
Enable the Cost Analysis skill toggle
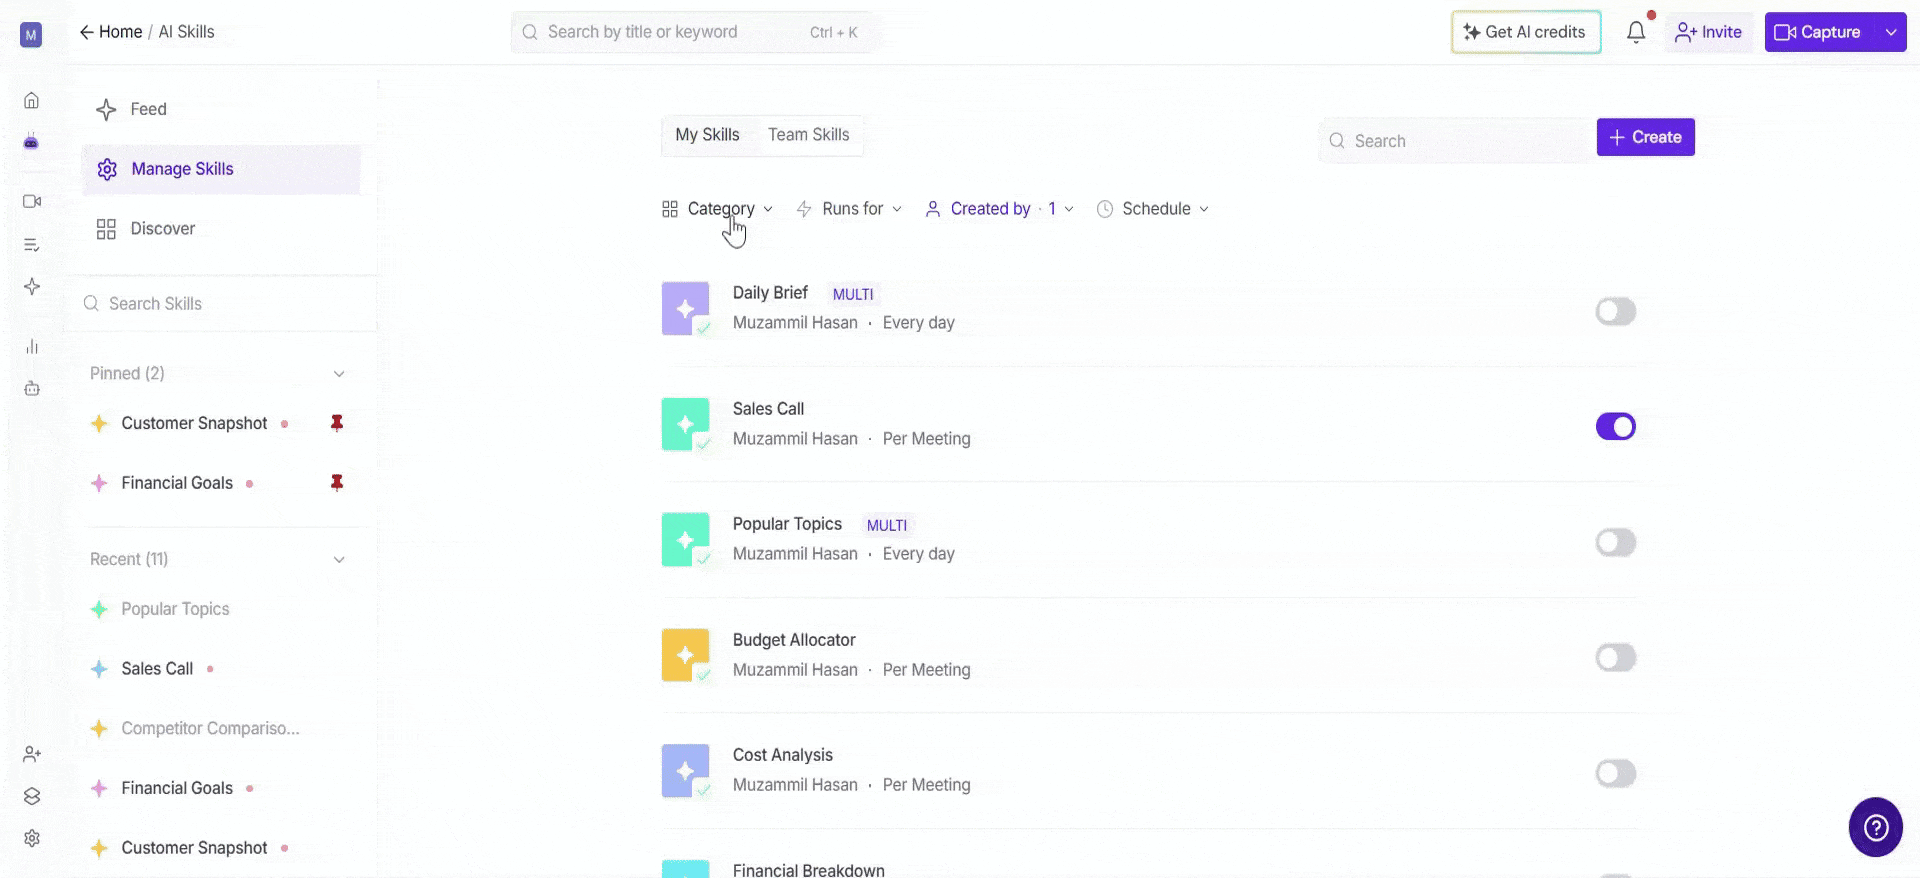pyautogui.click(x=1616, y=773)
